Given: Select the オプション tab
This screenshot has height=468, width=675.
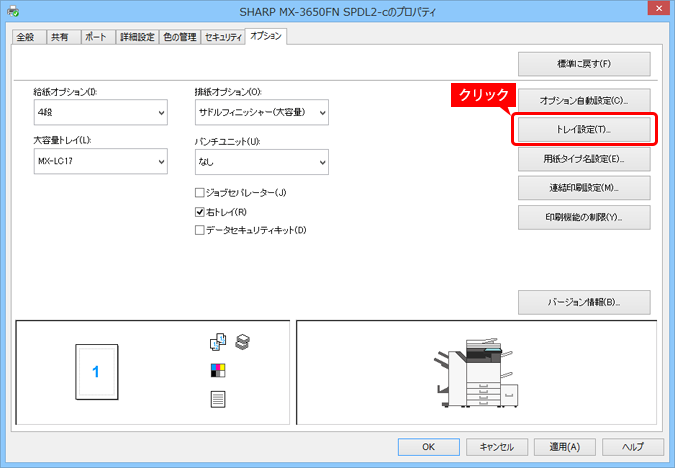Looking at the screenshot, I should click(266, 36).
